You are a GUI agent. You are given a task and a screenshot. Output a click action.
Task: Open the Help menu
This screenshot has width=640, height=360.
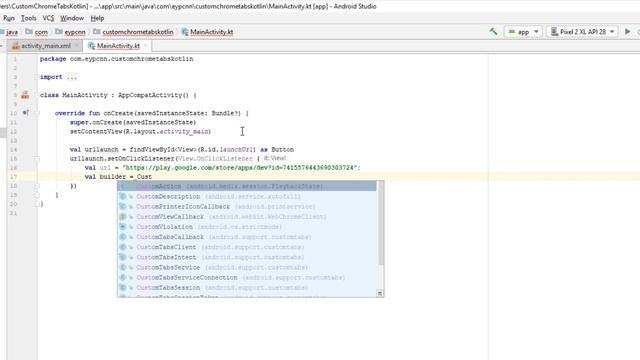97,18
